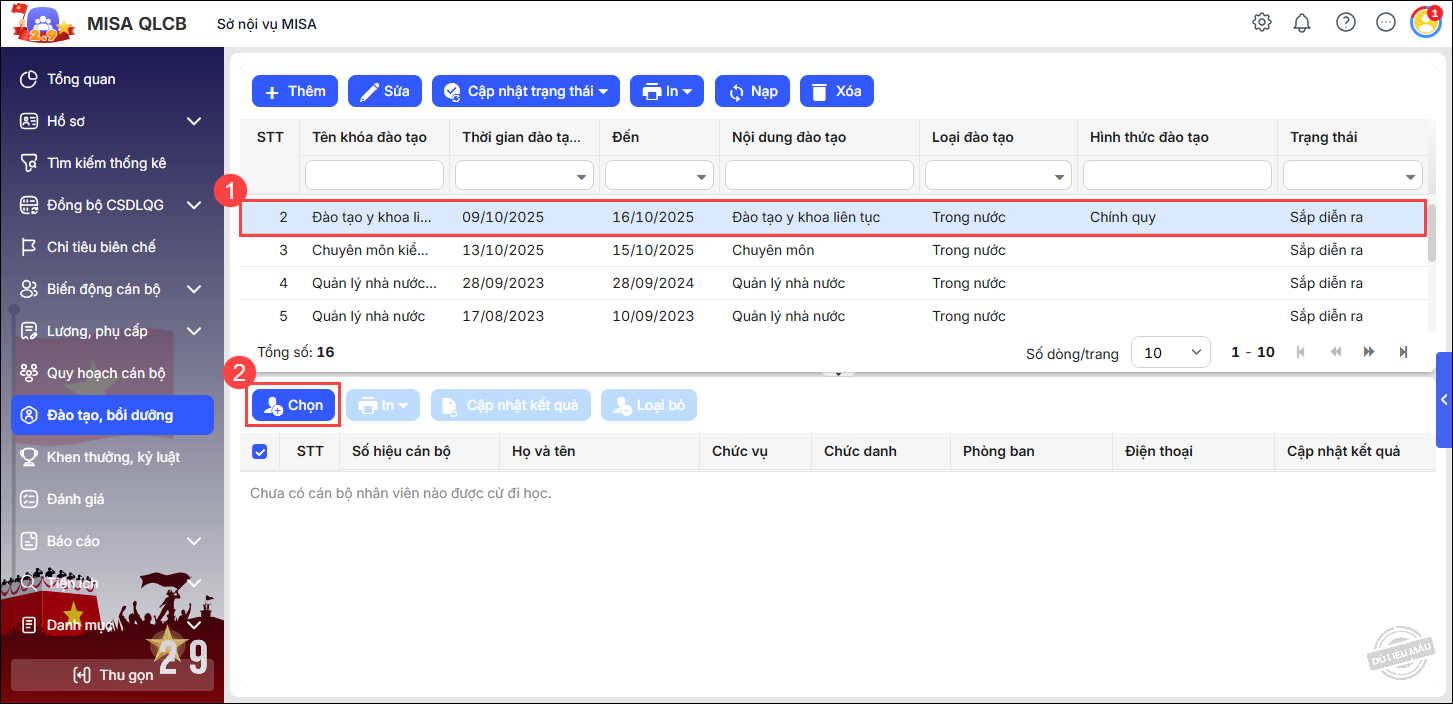Go to next page arrow in pagination

pyautogui.click(x=1369, y=352)
